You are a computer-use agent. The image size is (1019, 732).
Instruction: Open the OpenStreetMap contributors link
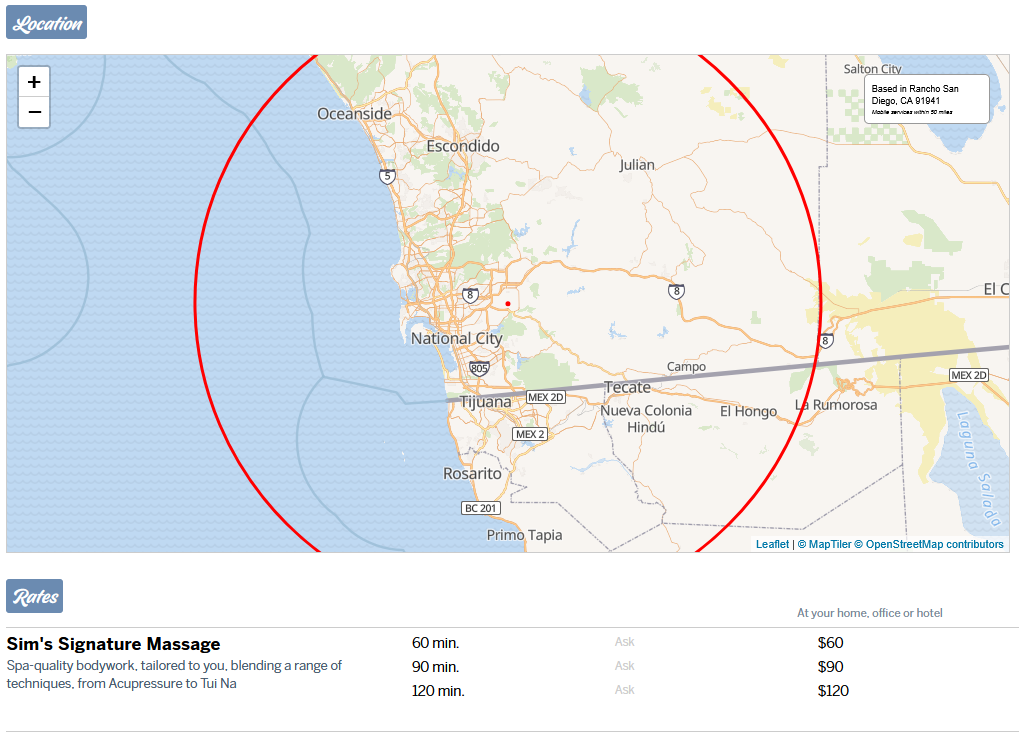pos(934,544)
